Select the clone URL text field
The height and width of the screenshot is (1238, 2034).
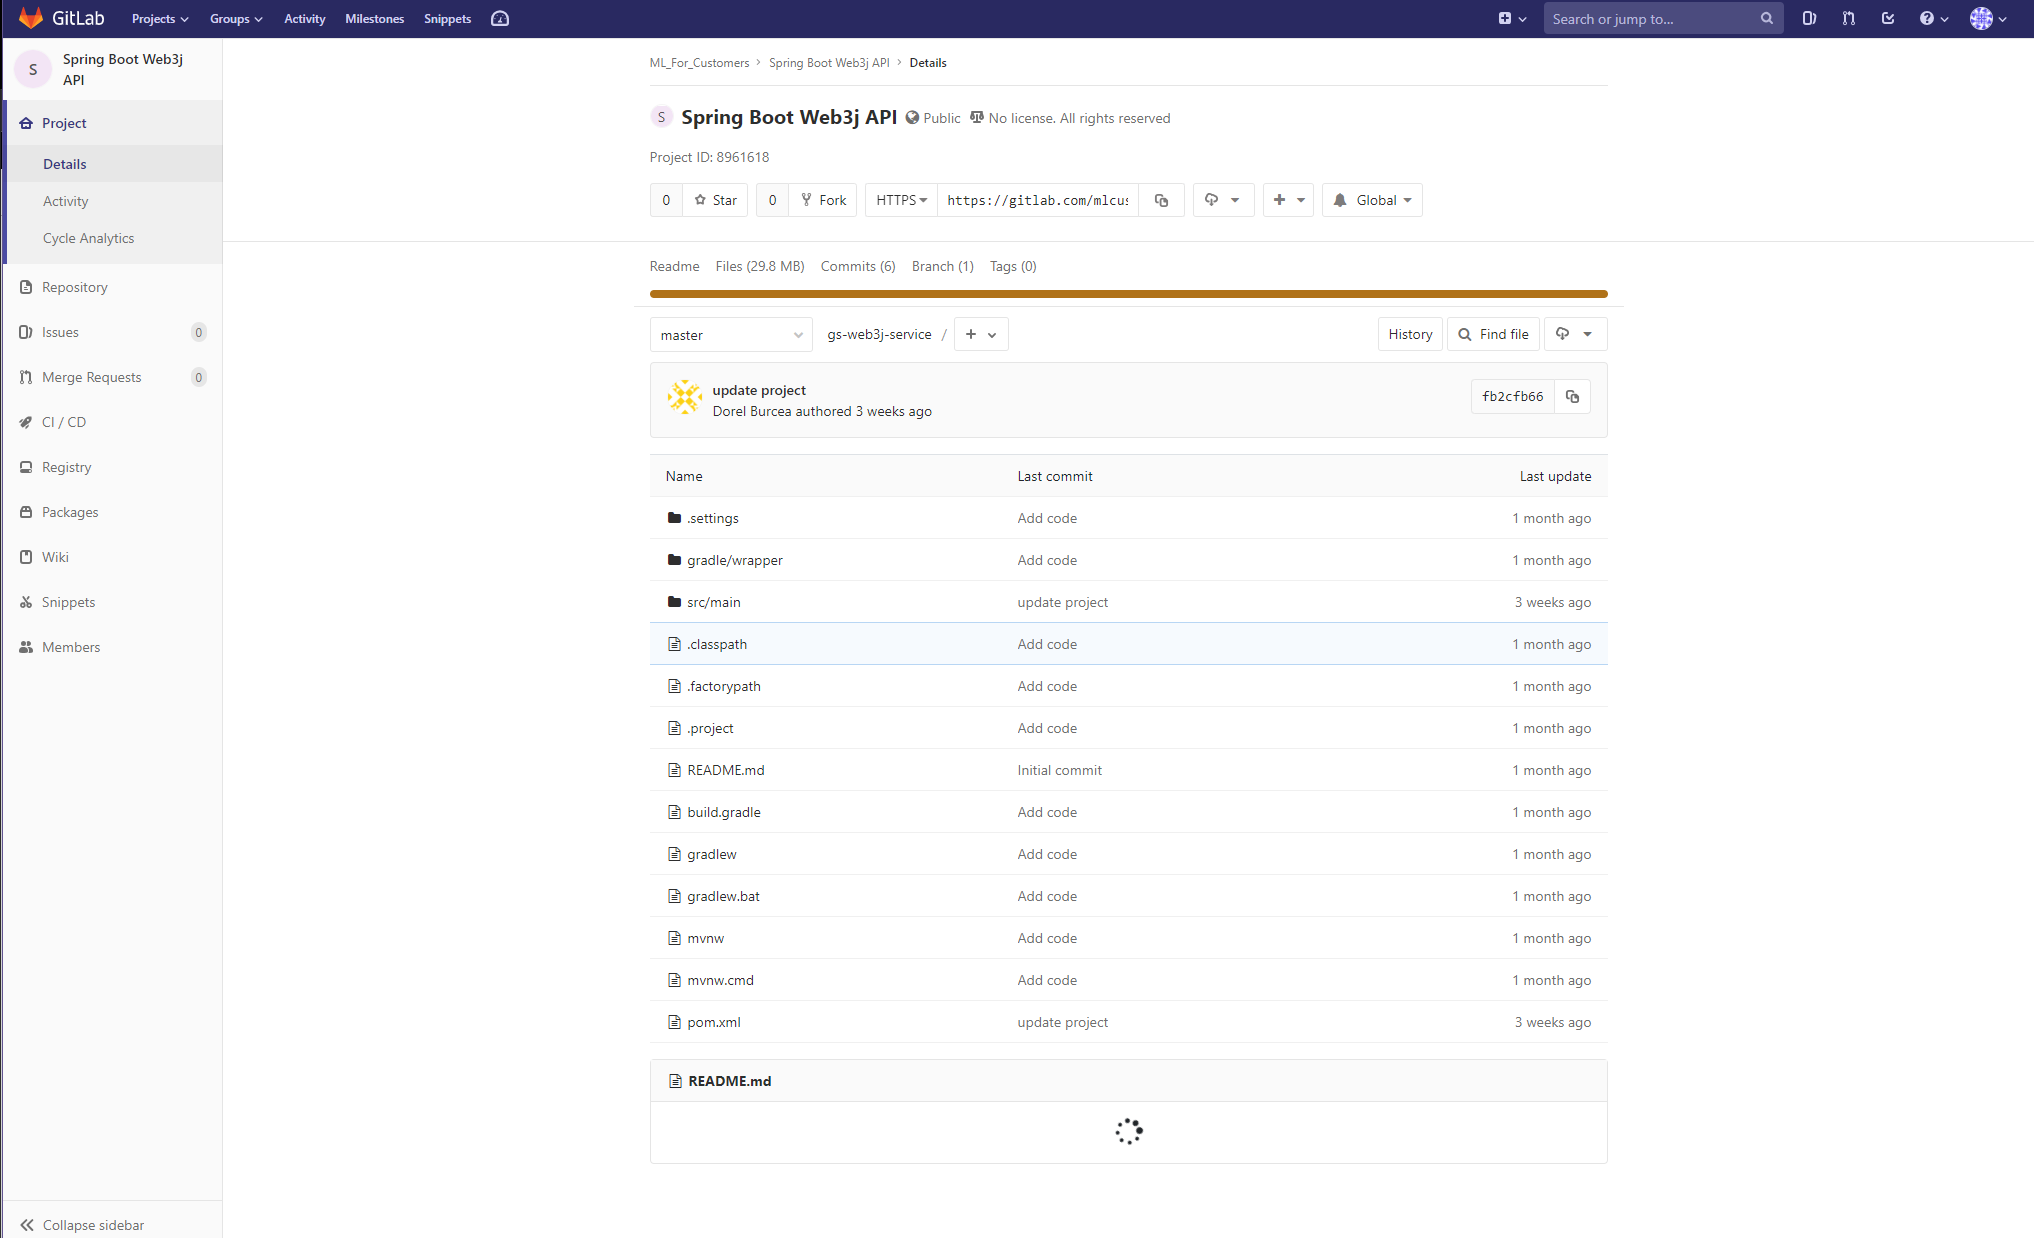coord(1038,200)
